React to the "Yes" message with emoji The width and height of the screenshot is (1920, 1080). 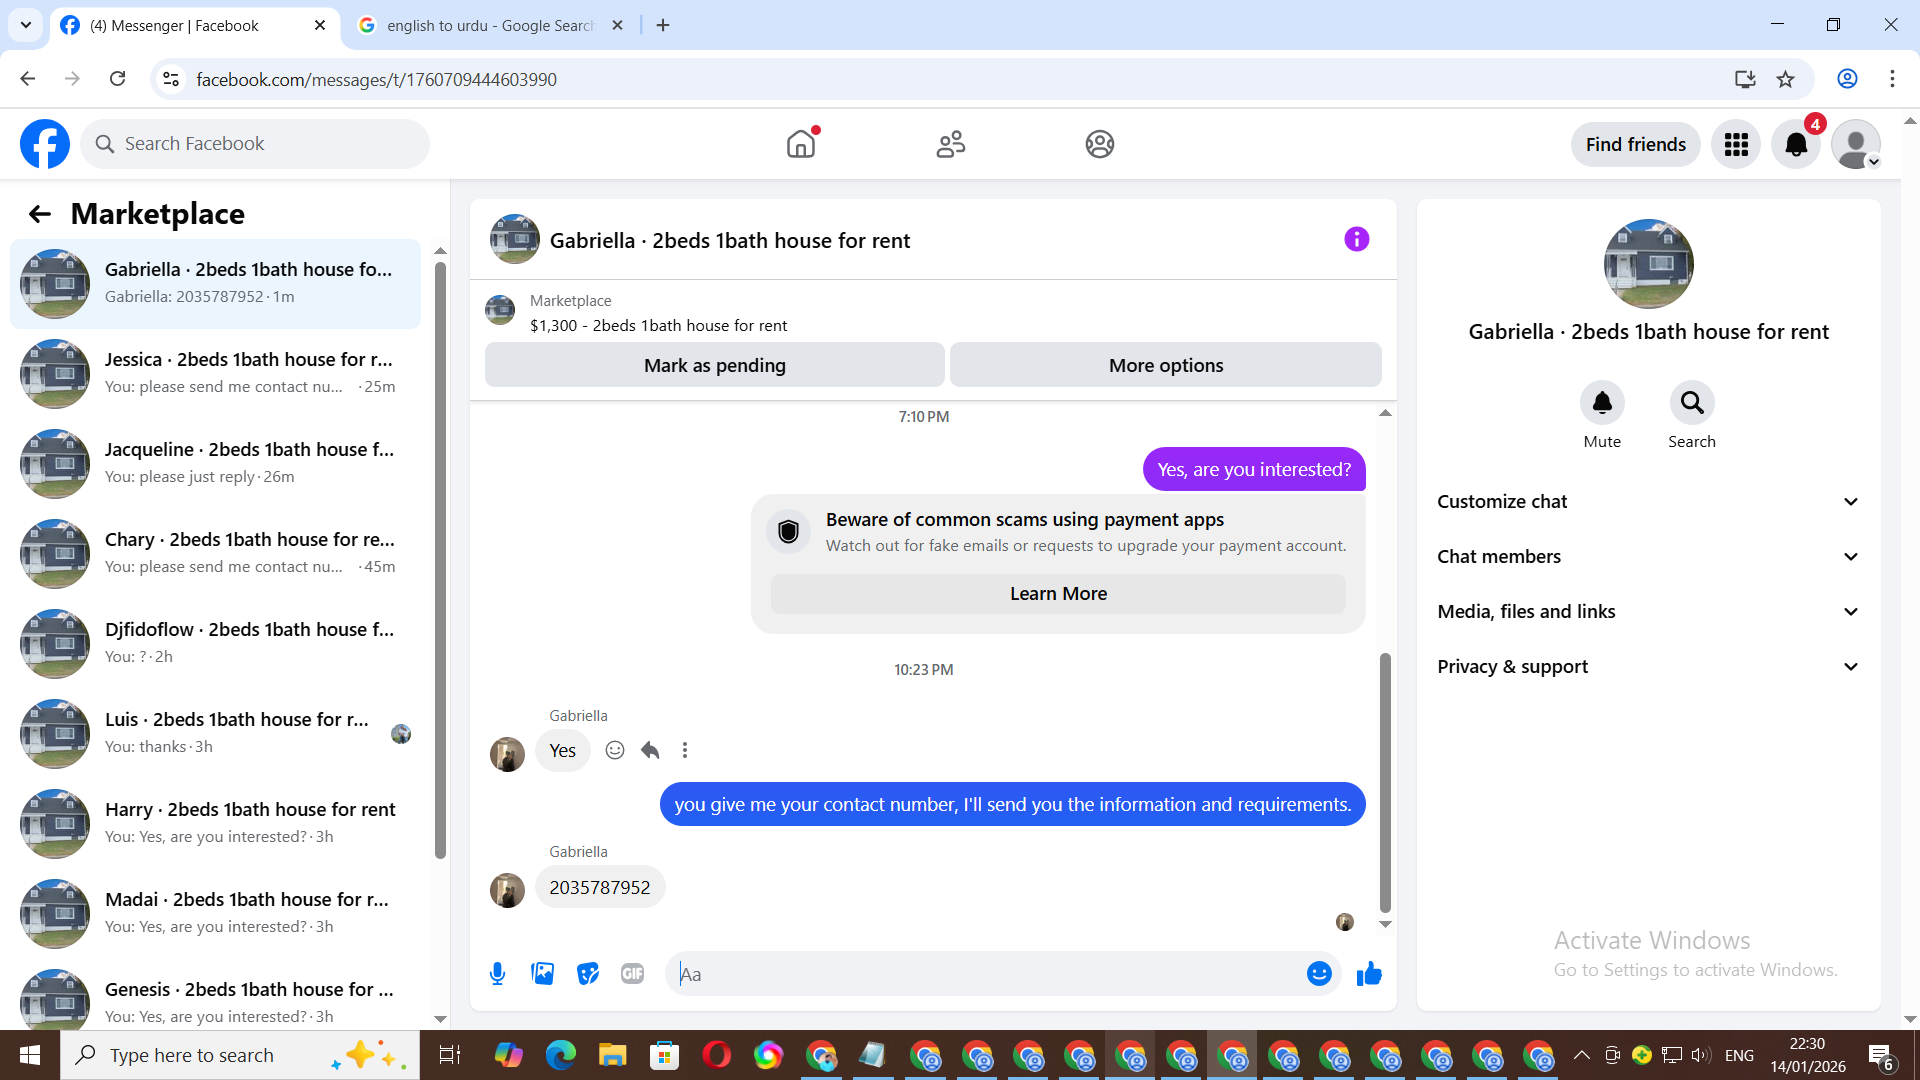615,750
